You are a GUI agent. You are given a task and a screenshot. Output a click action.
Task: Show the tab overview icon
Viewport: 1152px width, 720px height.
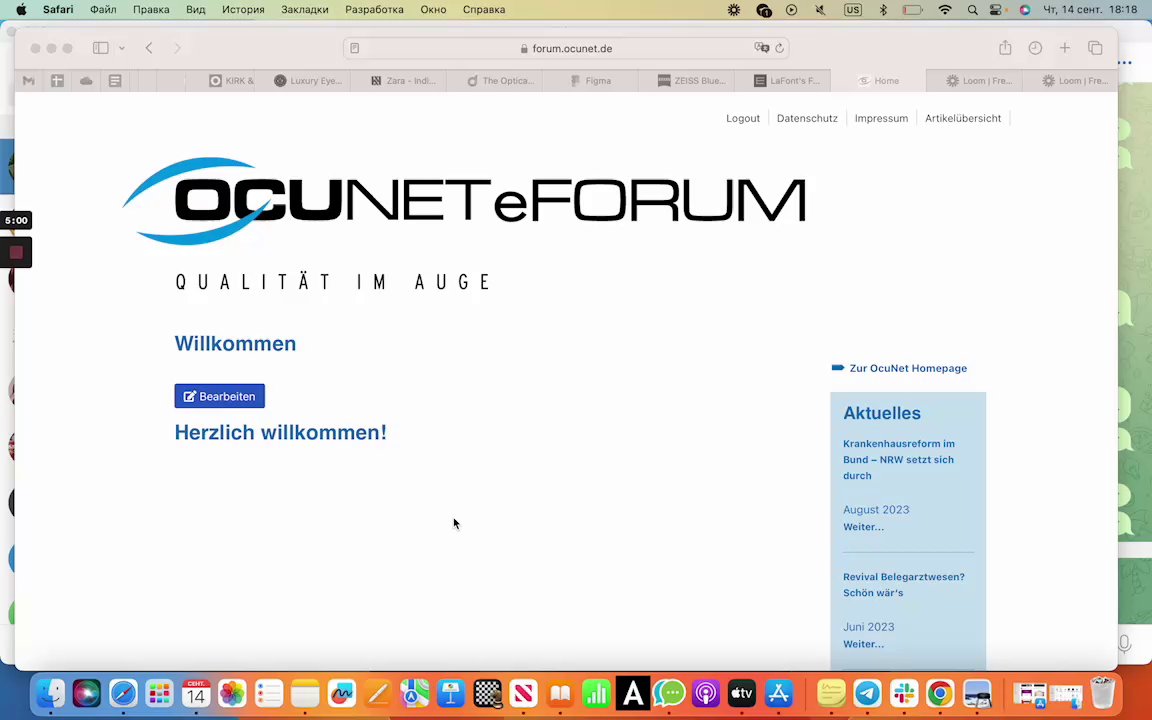1095,48
